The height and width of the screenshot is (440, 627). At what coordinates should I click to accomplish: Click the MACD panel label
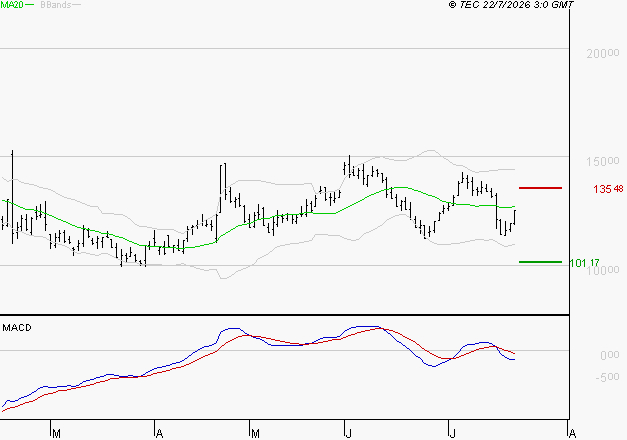click(17, 328)
